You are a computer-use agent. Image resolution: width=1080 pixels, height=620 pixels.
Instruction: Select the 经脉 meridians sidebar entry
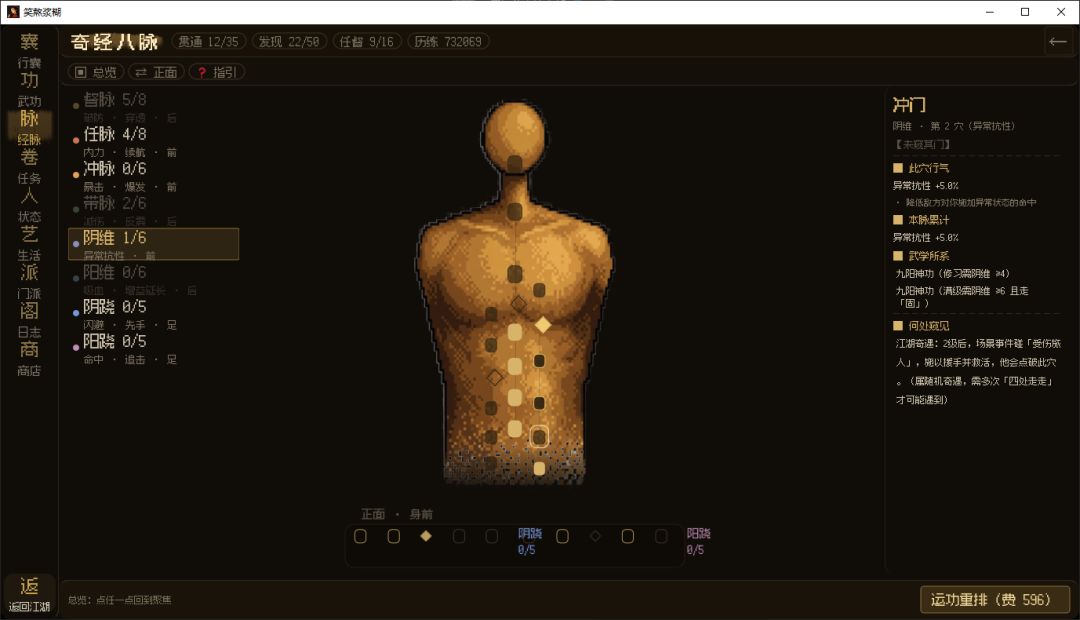29,127
